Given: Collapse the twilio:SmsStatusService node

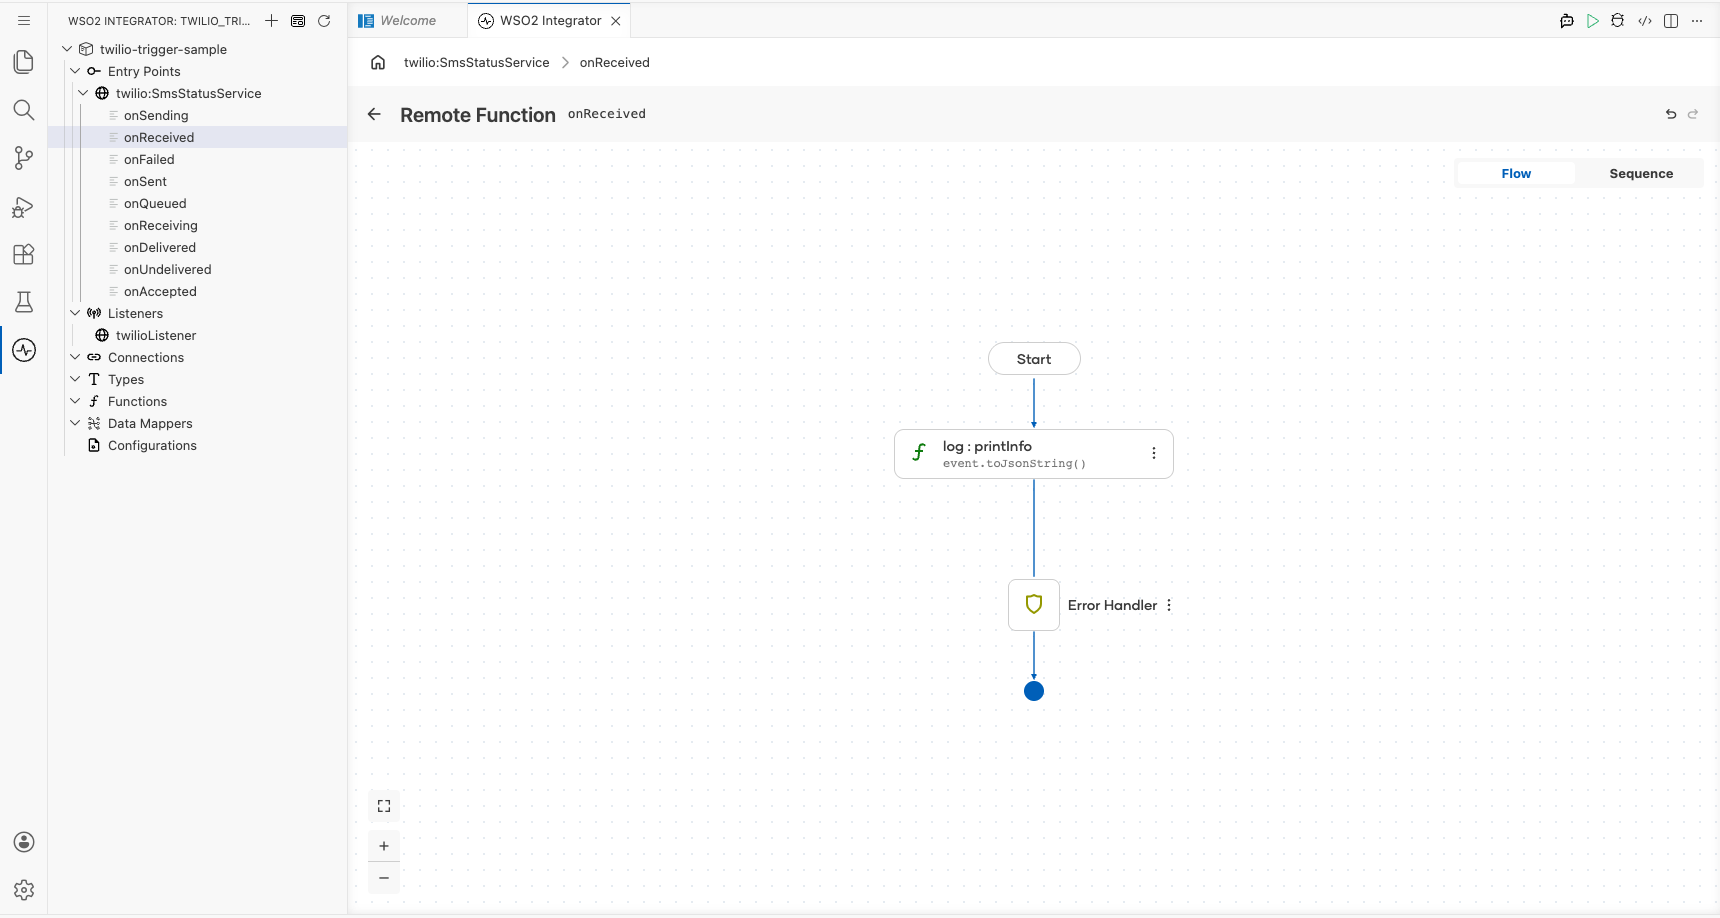Looking at the screenshot, I should [x=83, y=93].
